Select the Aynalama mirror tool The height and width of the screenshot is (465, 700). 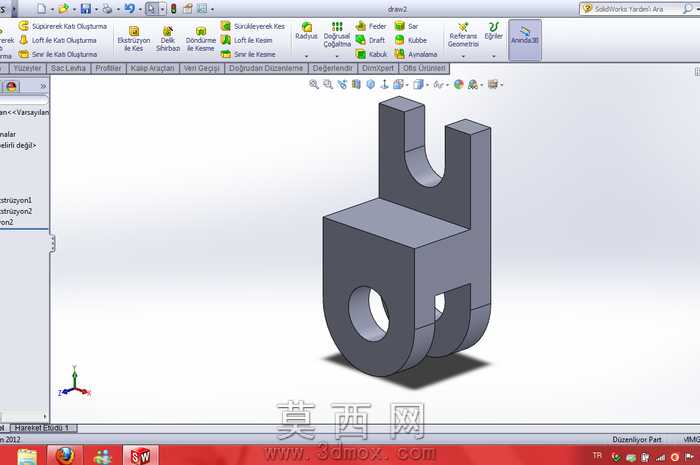coord(416,54)
